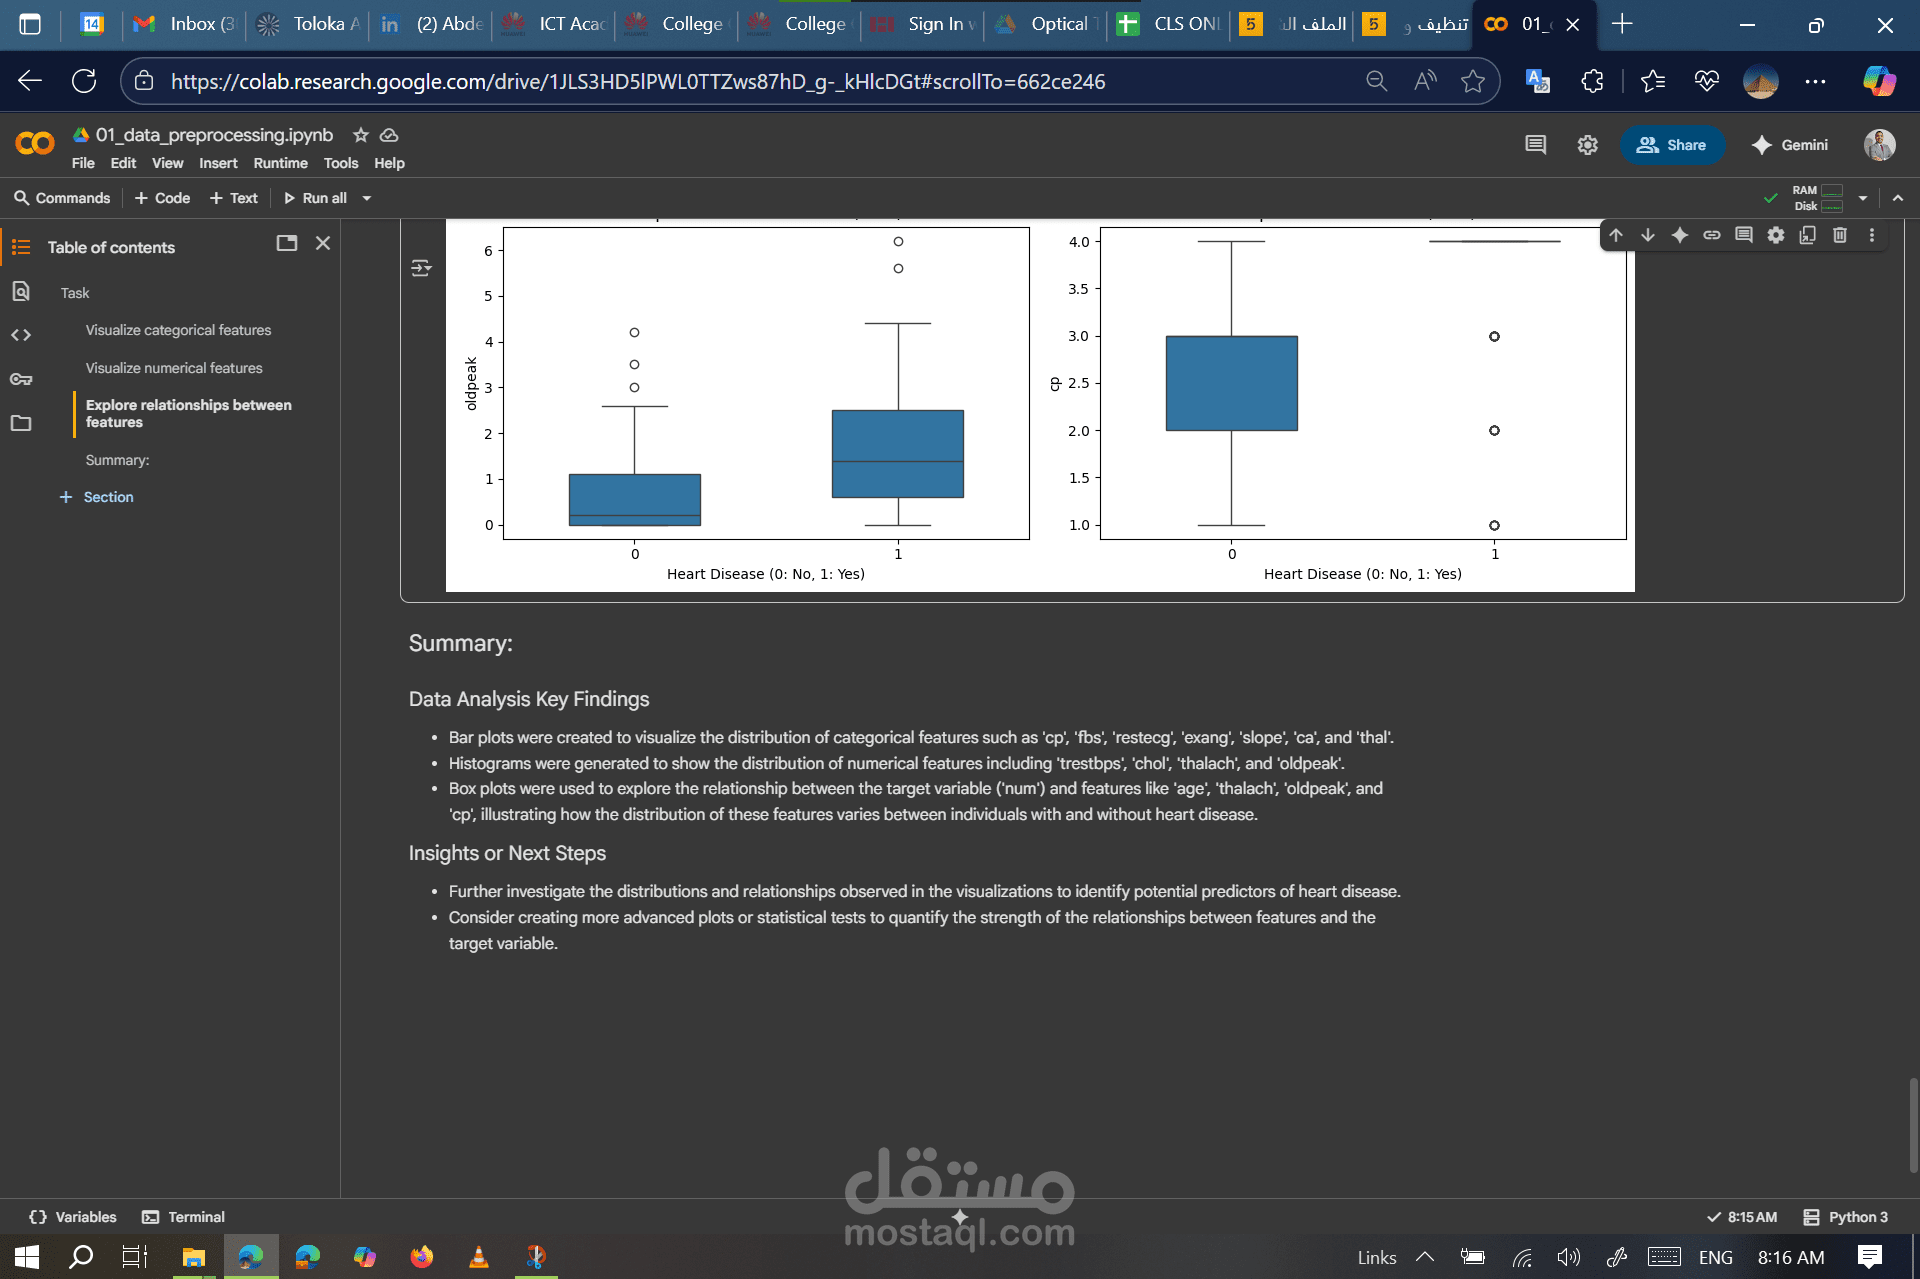The image size is (1920, 1279).
Task: Copy link to cell icon
Action: (1712, 235)
